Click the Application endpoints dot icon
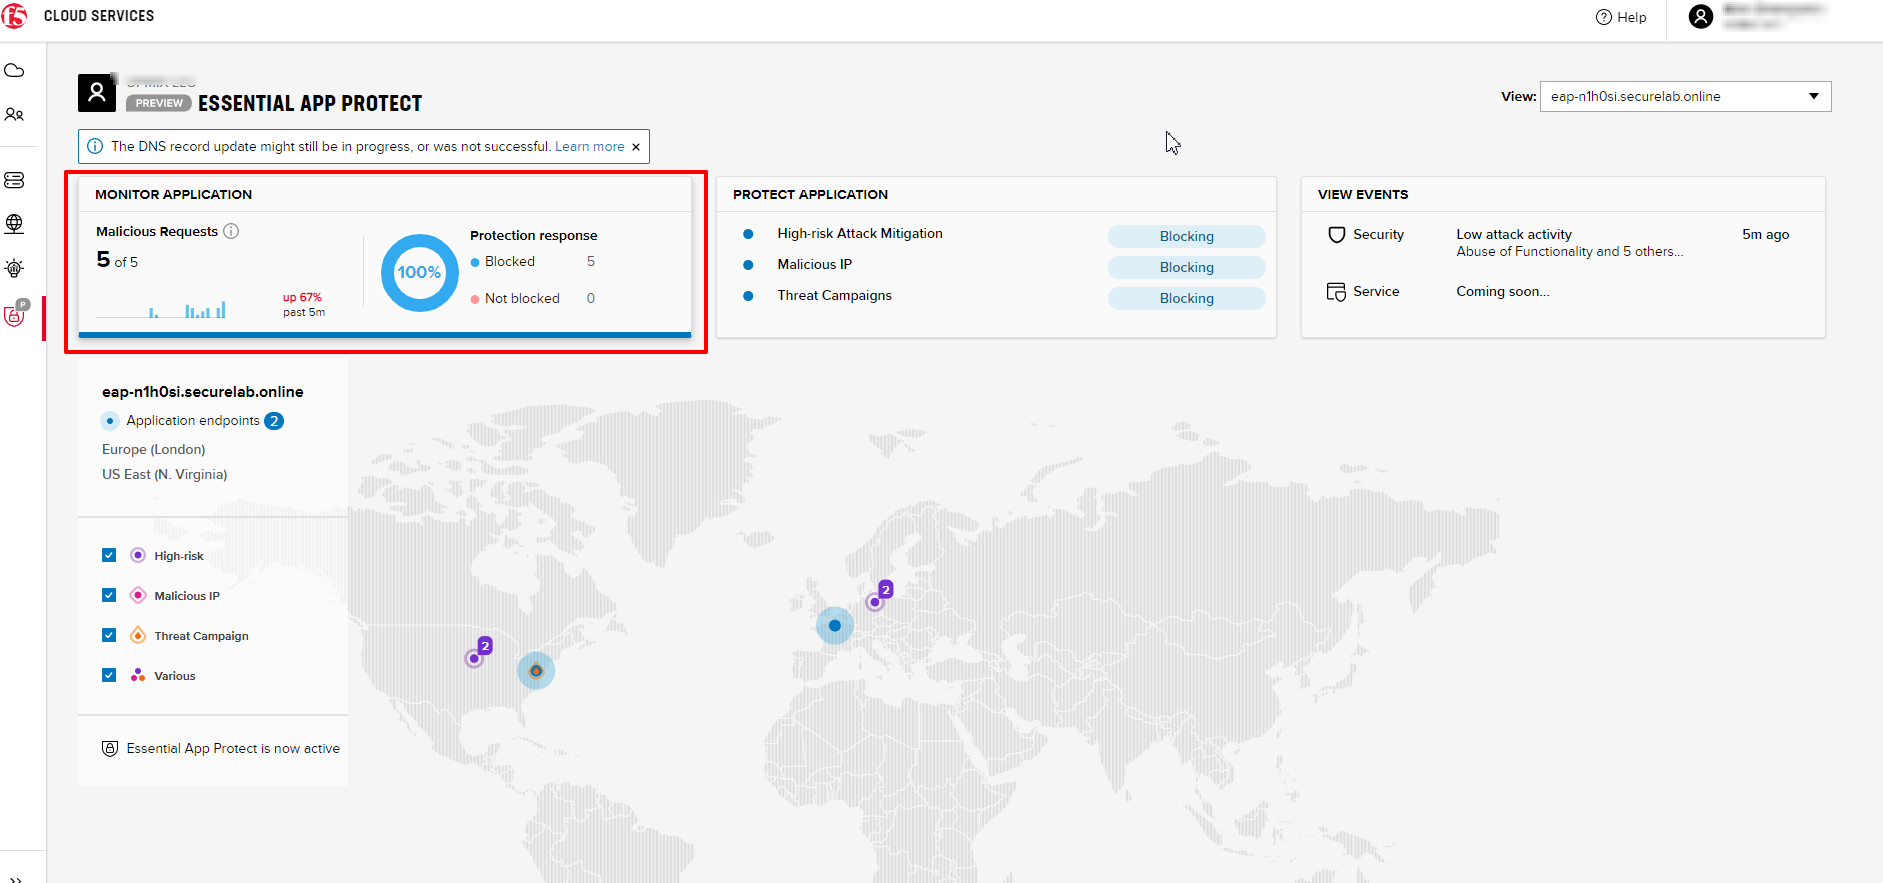The width and height of the screenshot is (1883, 883). coord(110,421)
